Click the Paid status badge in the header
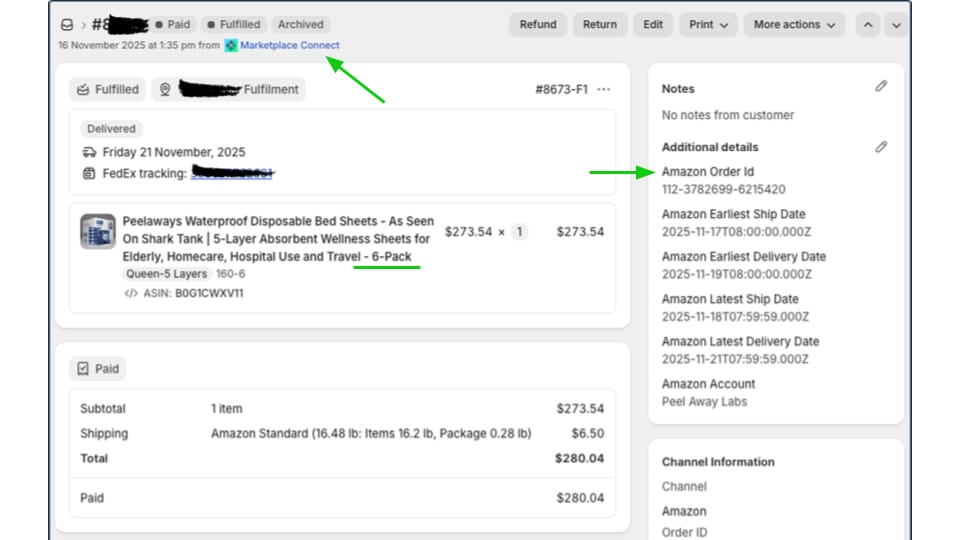The image size is (960, 540). tap(173, 24)
